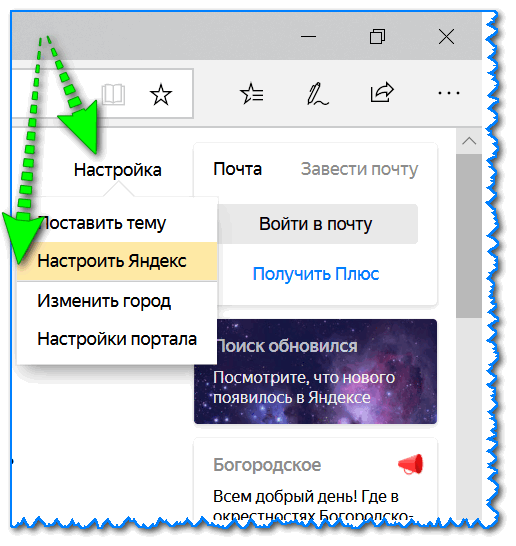Choose Поставить тему menu item
Image resolution: width=516 pixels, height=546 pixels.
(117, 223)
